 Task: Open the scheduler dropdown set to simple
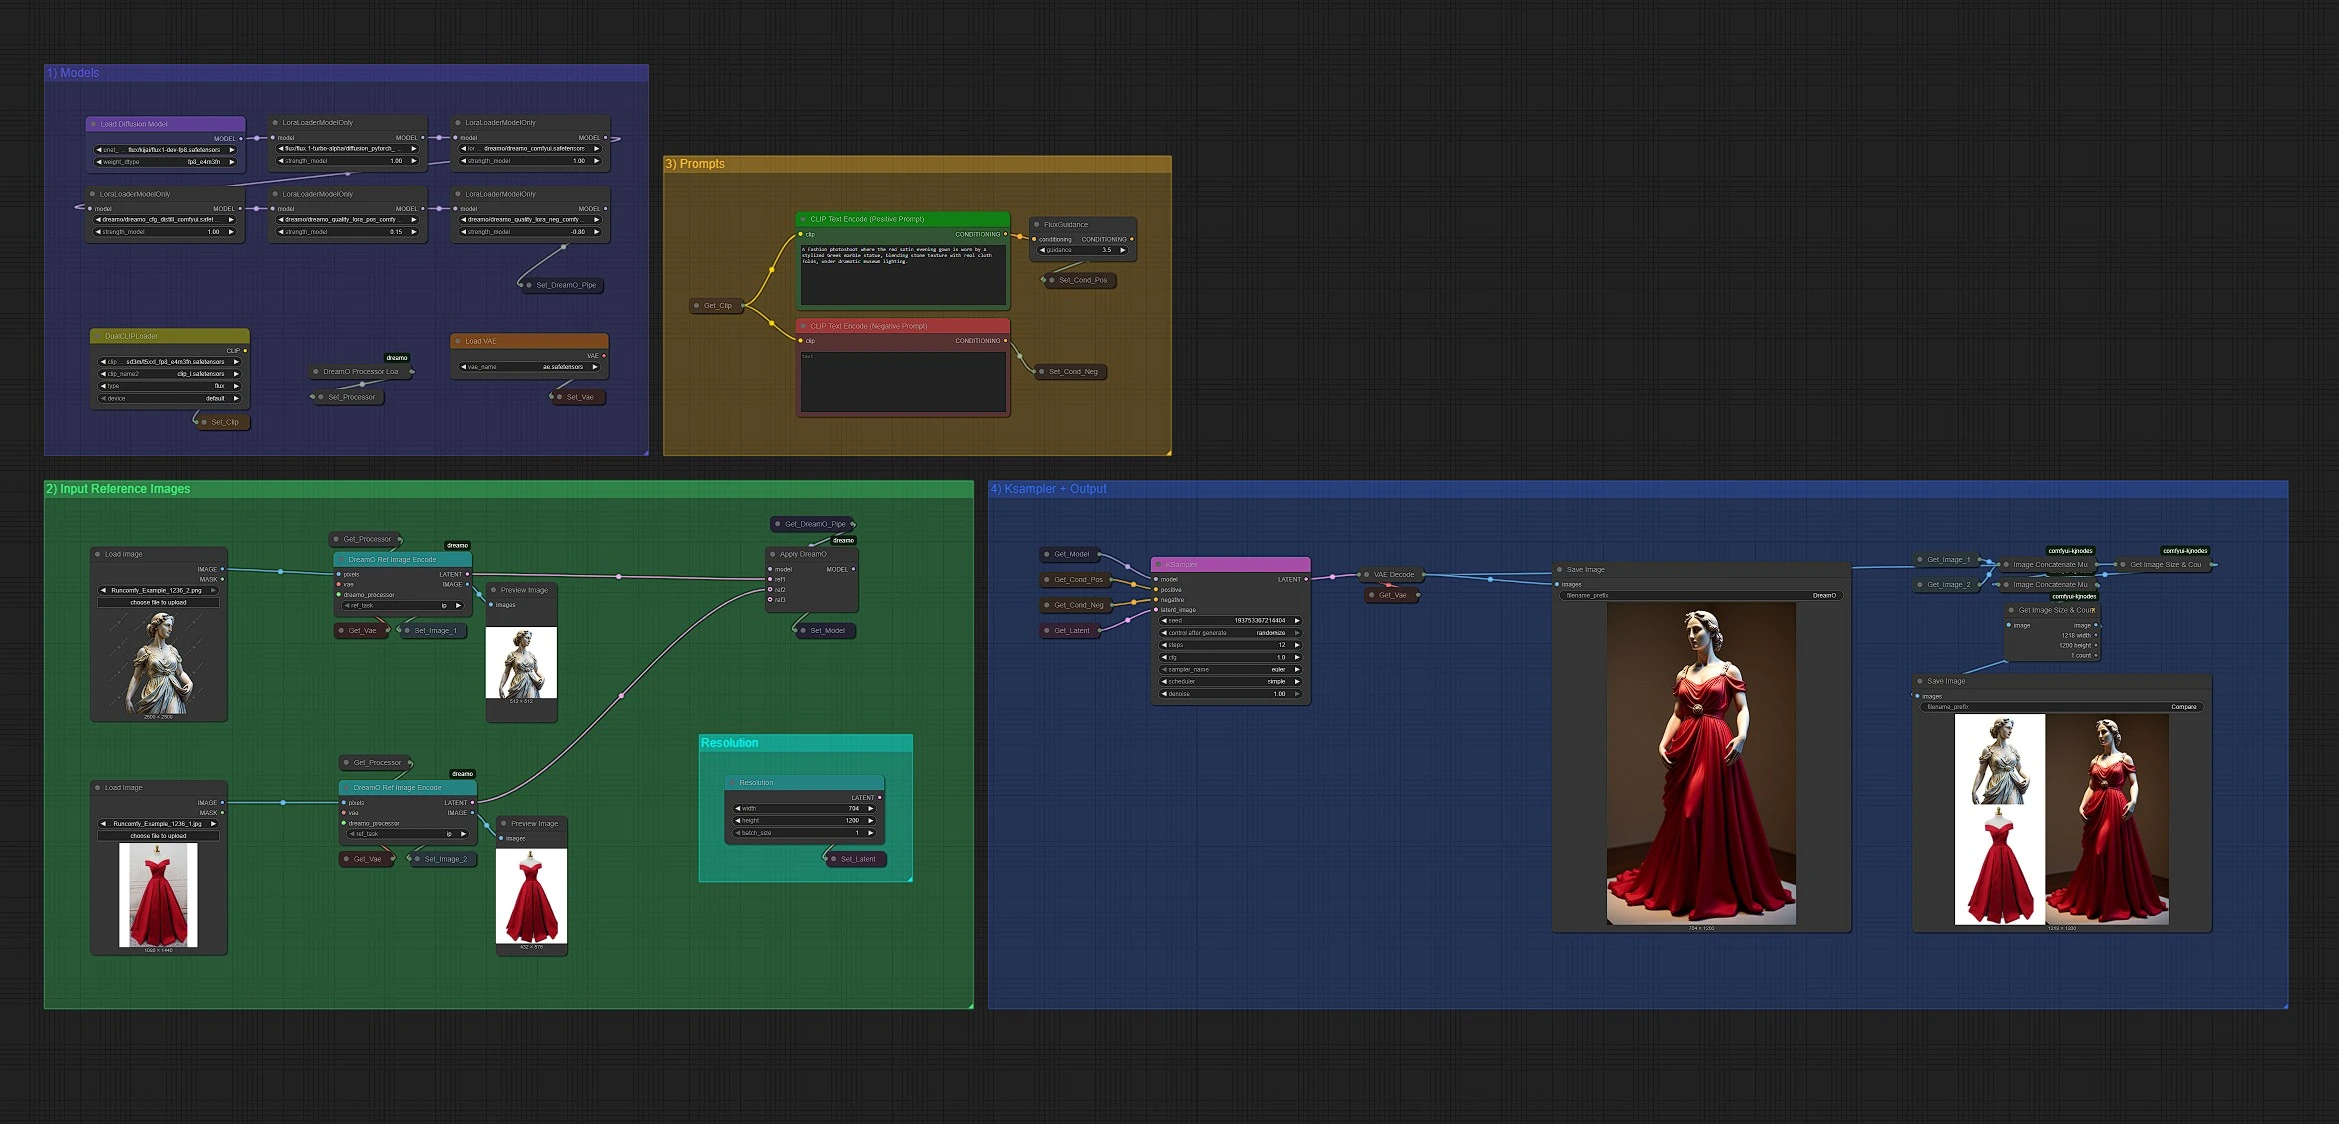coord(1230,682)
